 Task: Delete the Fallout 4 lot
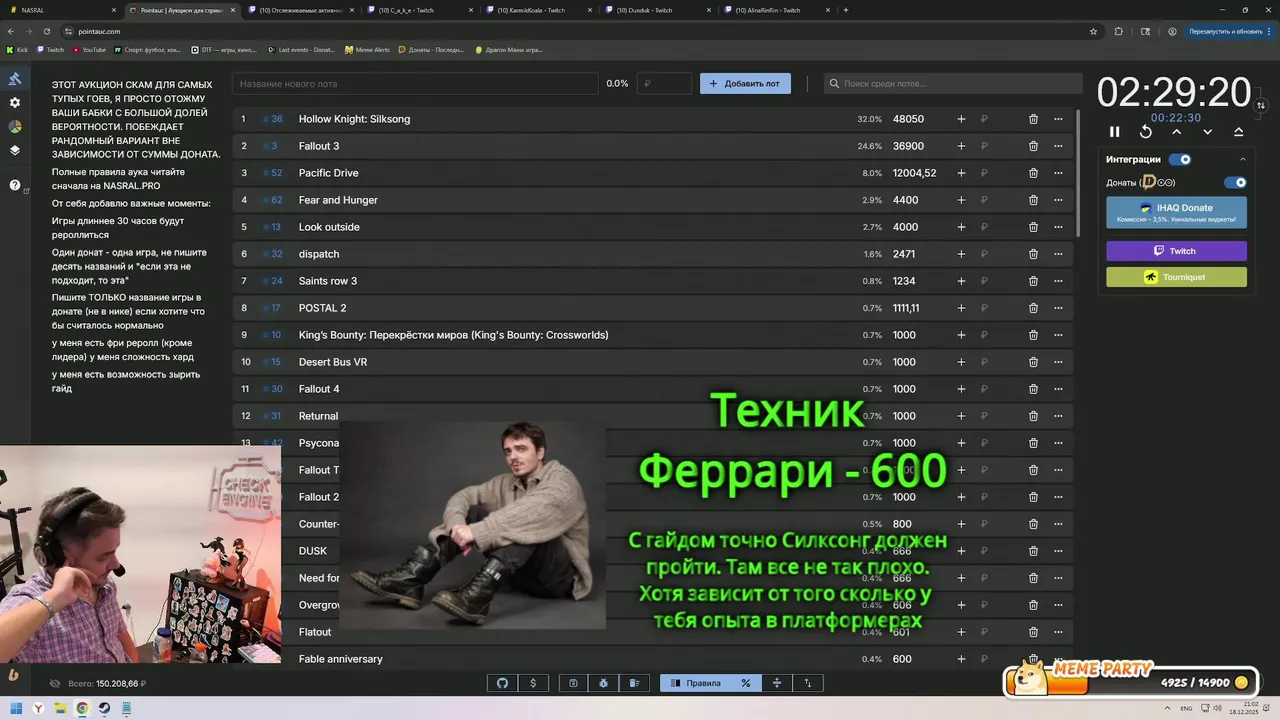pyautogui.click(x=1033, y=389)
